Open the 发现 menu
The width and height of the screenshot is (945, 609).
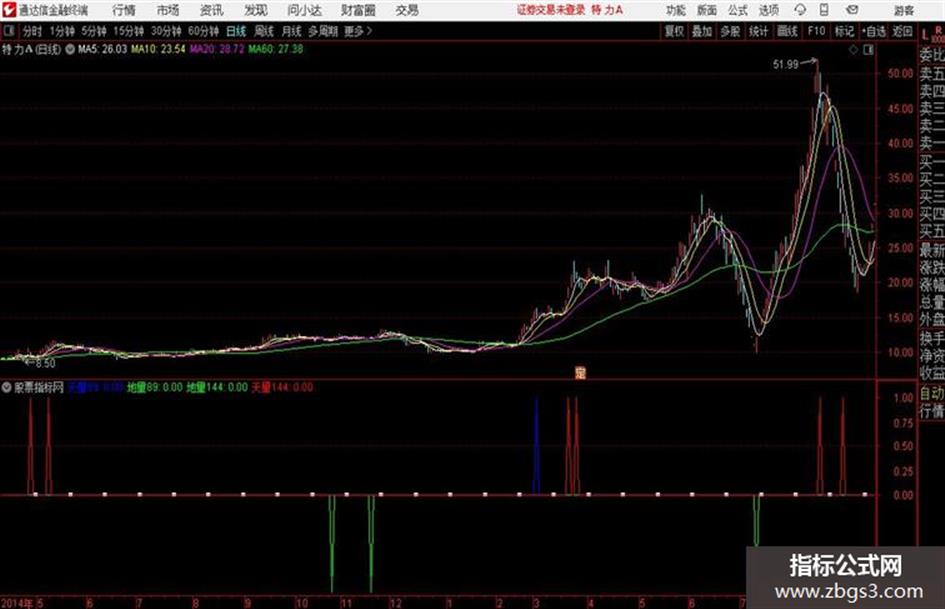coord(256,10)
